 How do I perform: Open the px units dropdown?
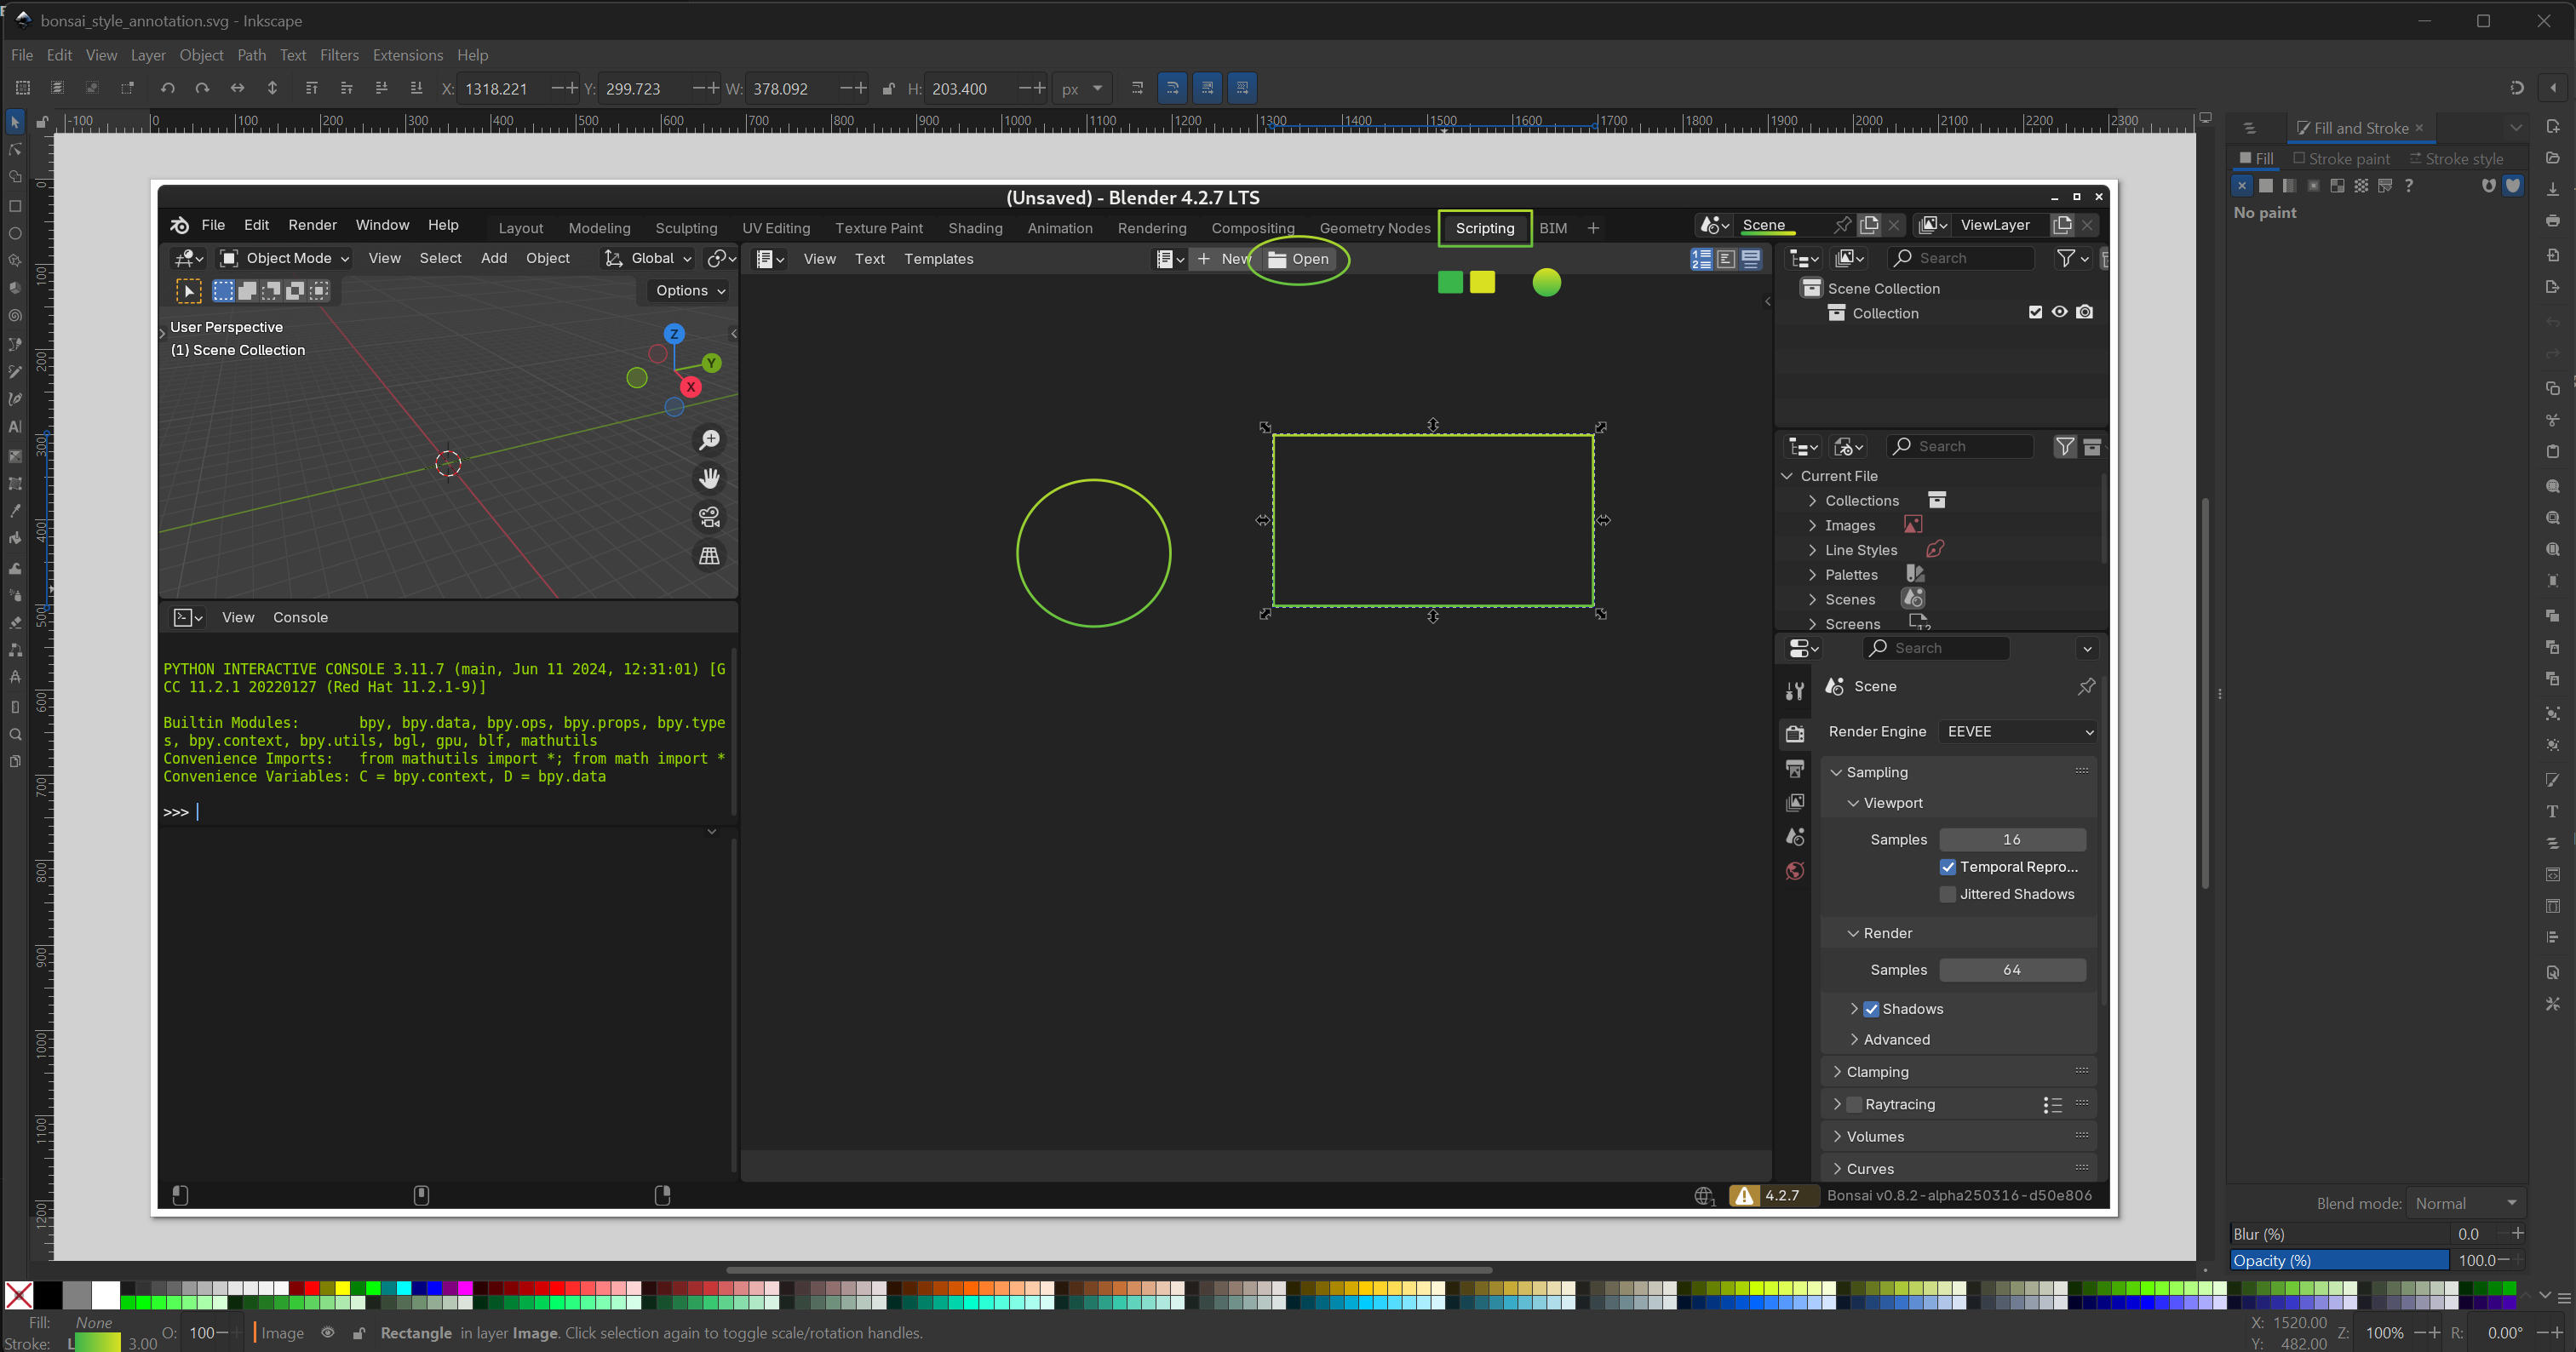1082,88
